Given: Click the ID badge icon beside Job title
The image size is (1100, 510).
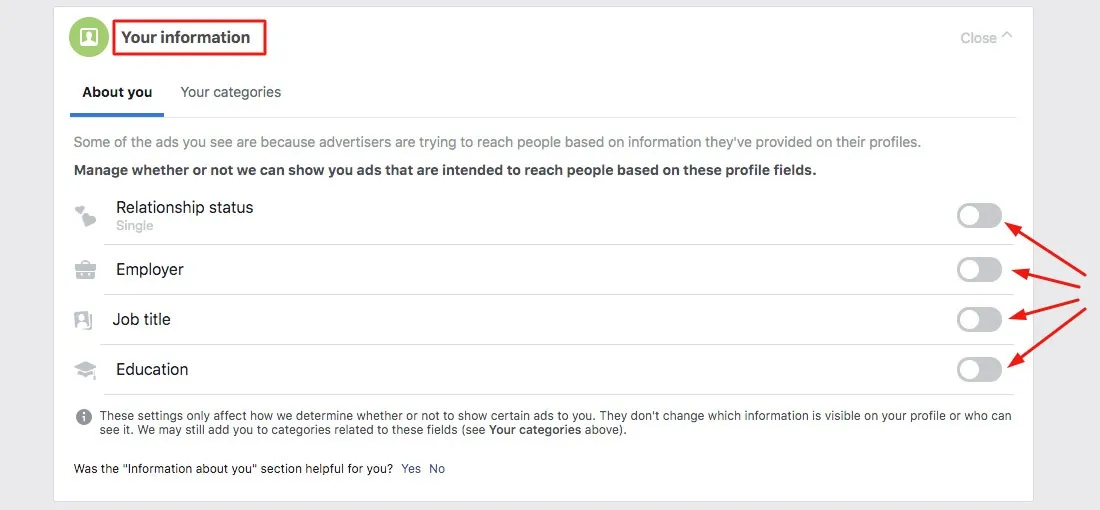Looking at the screenshot, I should pos(83,320).
